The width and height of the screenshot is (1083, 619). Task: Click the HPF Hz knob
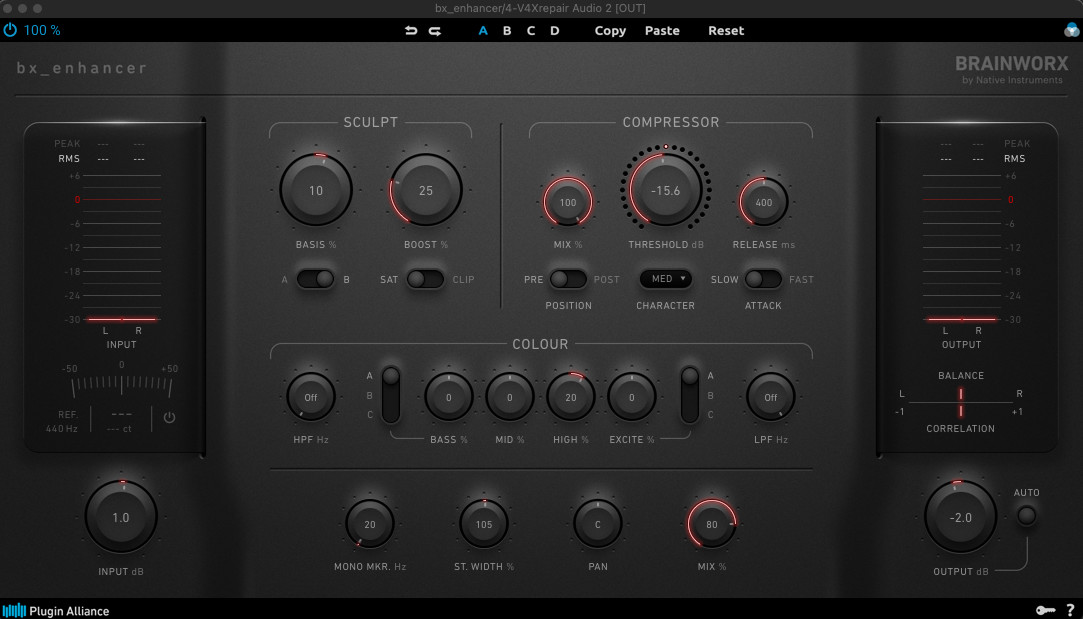coord(311,397)
